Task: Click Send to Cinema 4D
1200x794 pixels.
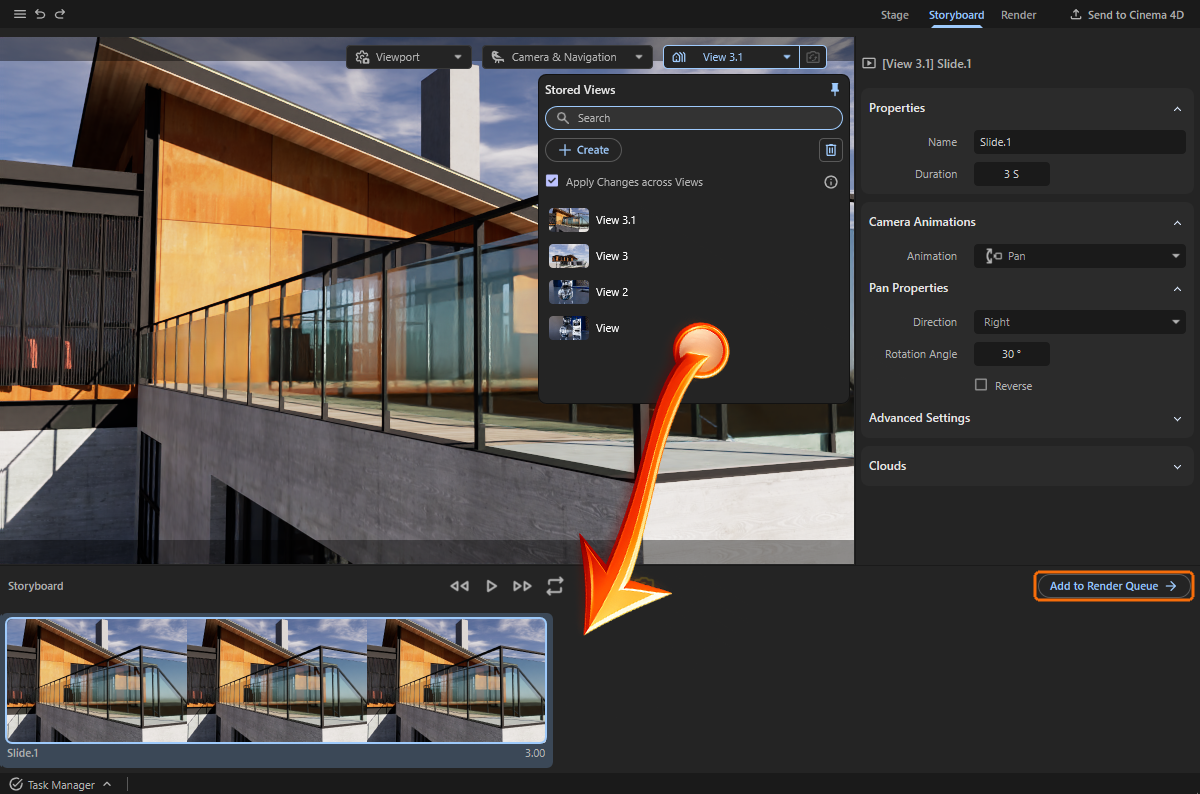Action: click(1126, 15)
